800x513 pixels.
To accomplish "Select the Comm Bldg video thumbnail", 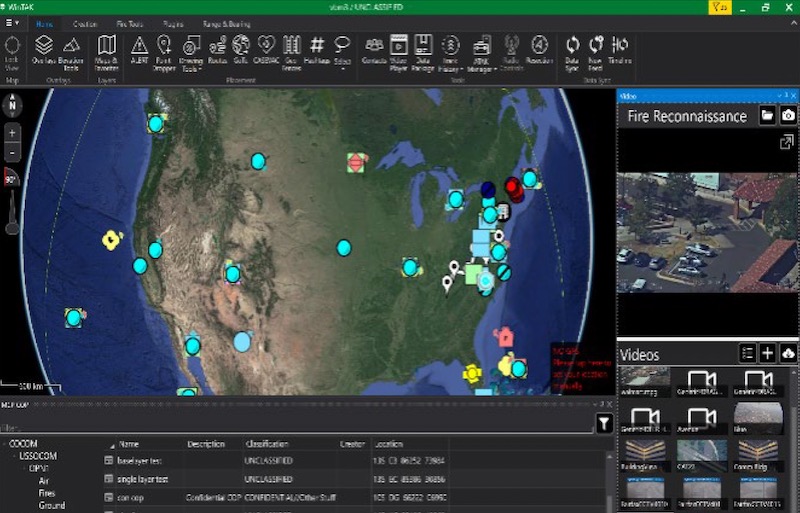I will 758,455.
